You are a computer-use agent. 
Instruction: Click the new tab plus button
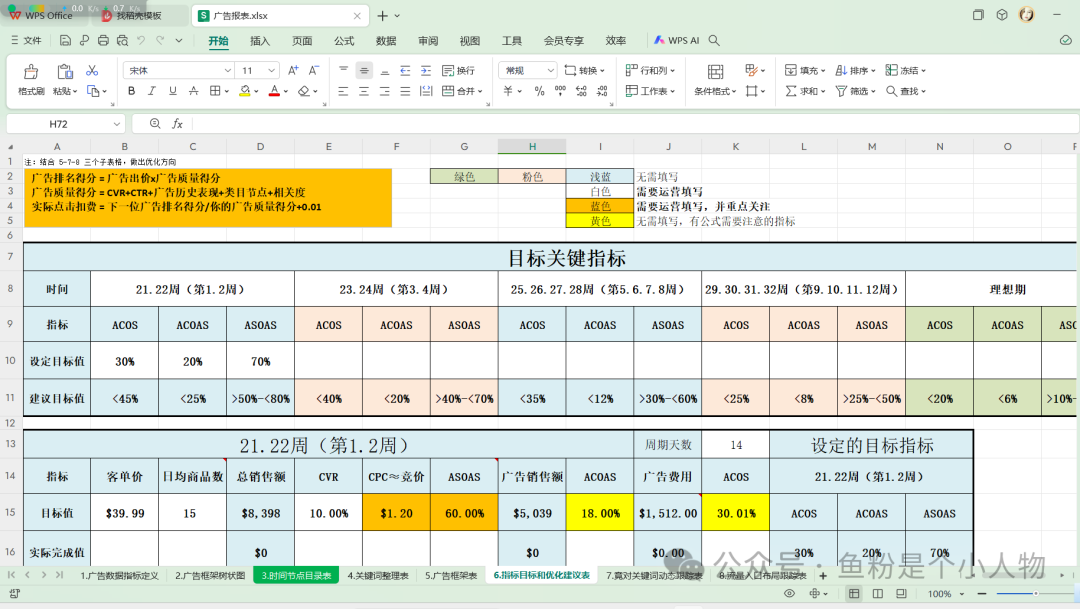pyautogui.click(x=383, y=15)
